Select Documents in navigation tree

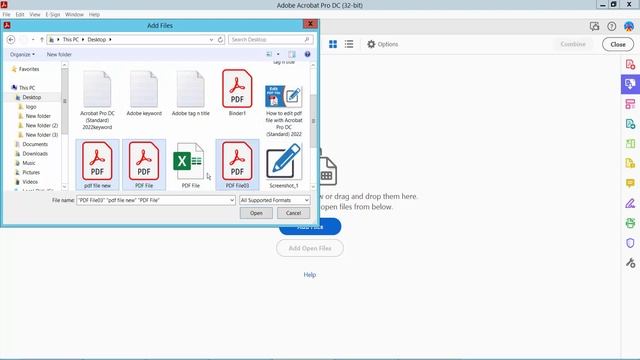(x=35, y=144)
